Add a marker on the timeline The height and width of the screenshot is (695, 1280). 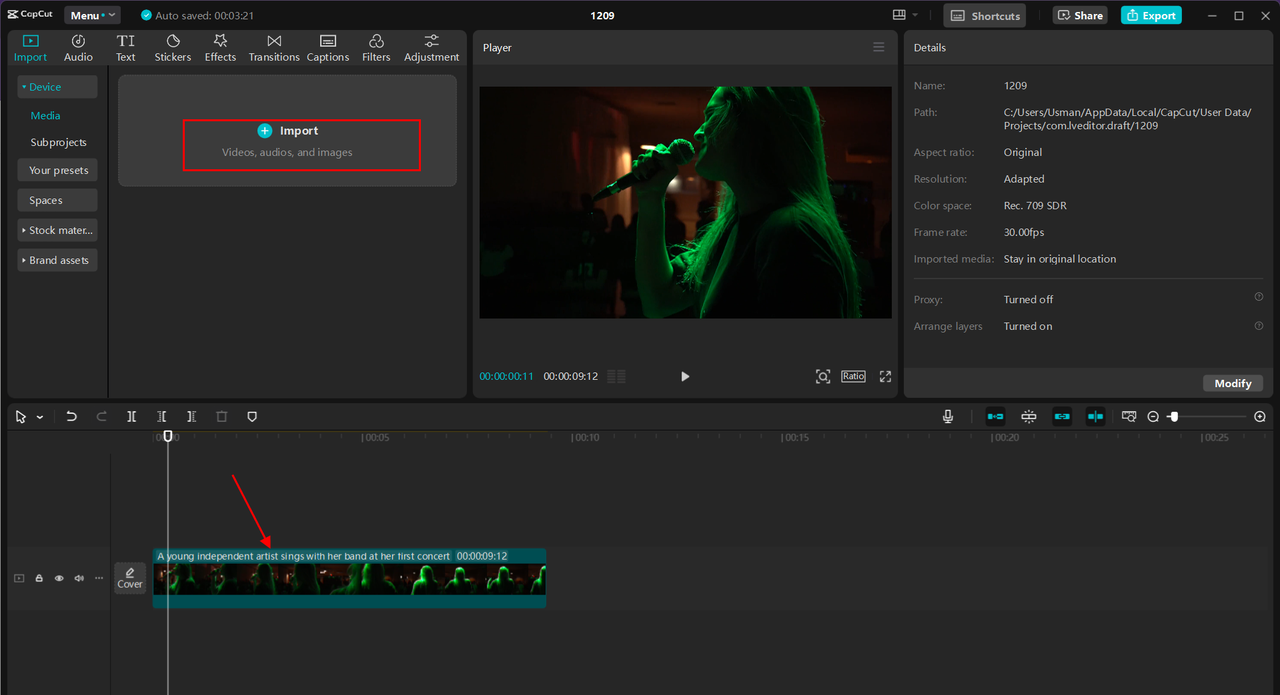click(252, 416)
